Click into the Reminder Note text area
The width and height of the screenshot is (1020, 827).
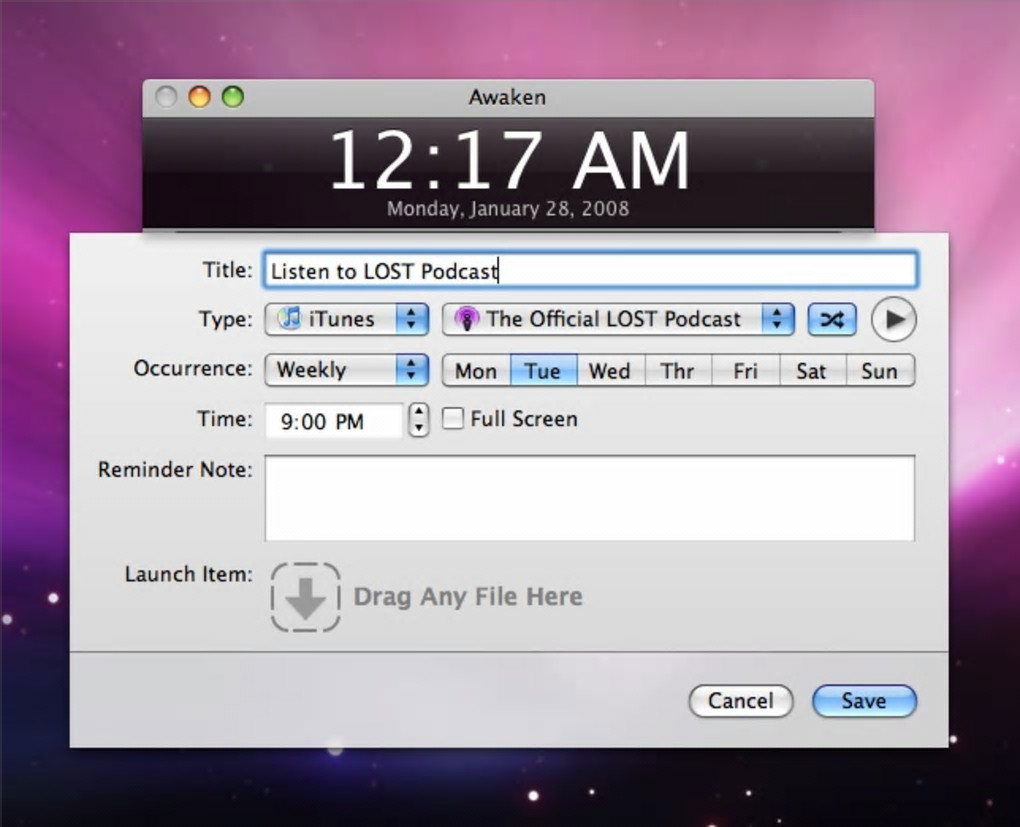(589, 498)
